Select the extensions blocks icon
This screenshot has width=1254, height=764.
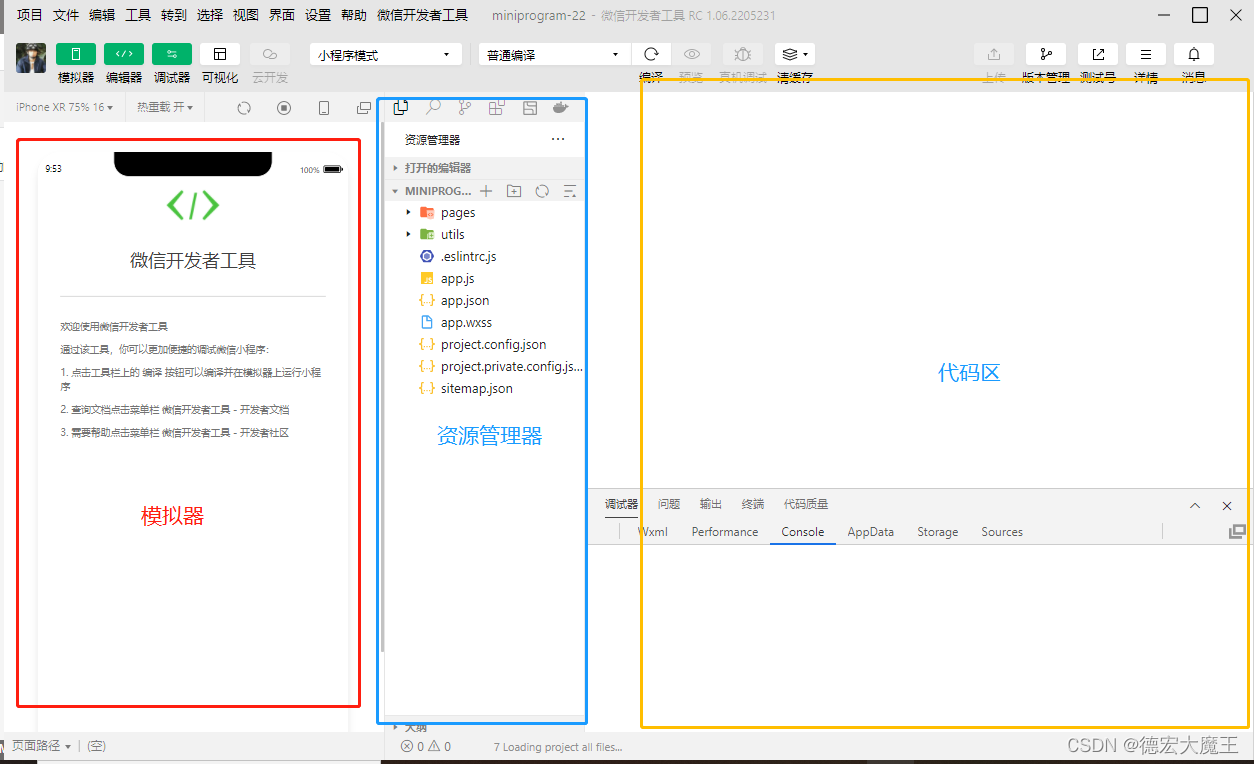click(497, 108)
